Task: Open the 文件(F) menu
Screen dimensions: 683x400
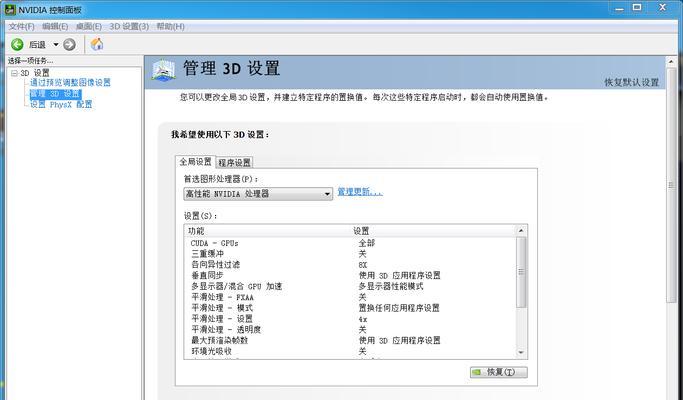Action: click(21, 27)
